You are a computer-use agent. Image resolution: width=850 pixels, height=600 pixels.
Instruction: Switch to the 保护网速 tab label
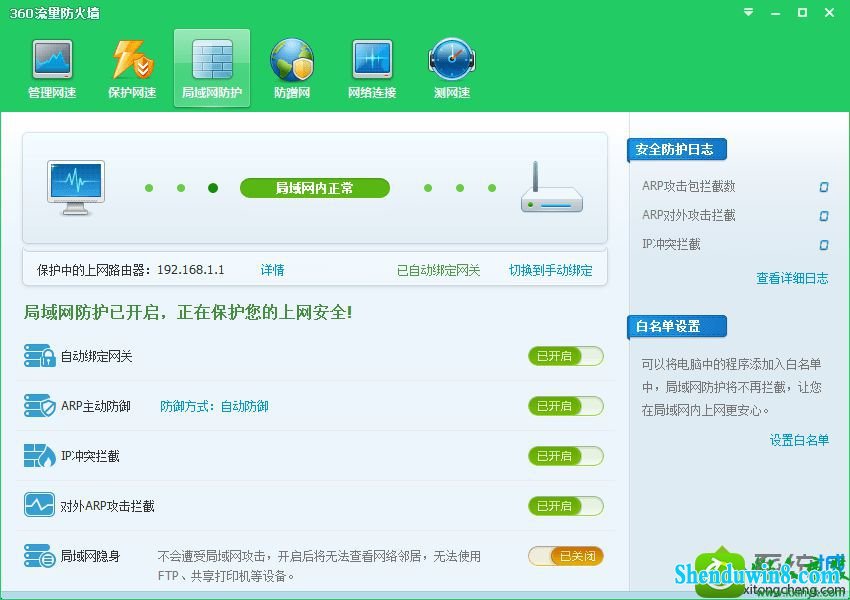pyautogui.click(x=132, y=93)
